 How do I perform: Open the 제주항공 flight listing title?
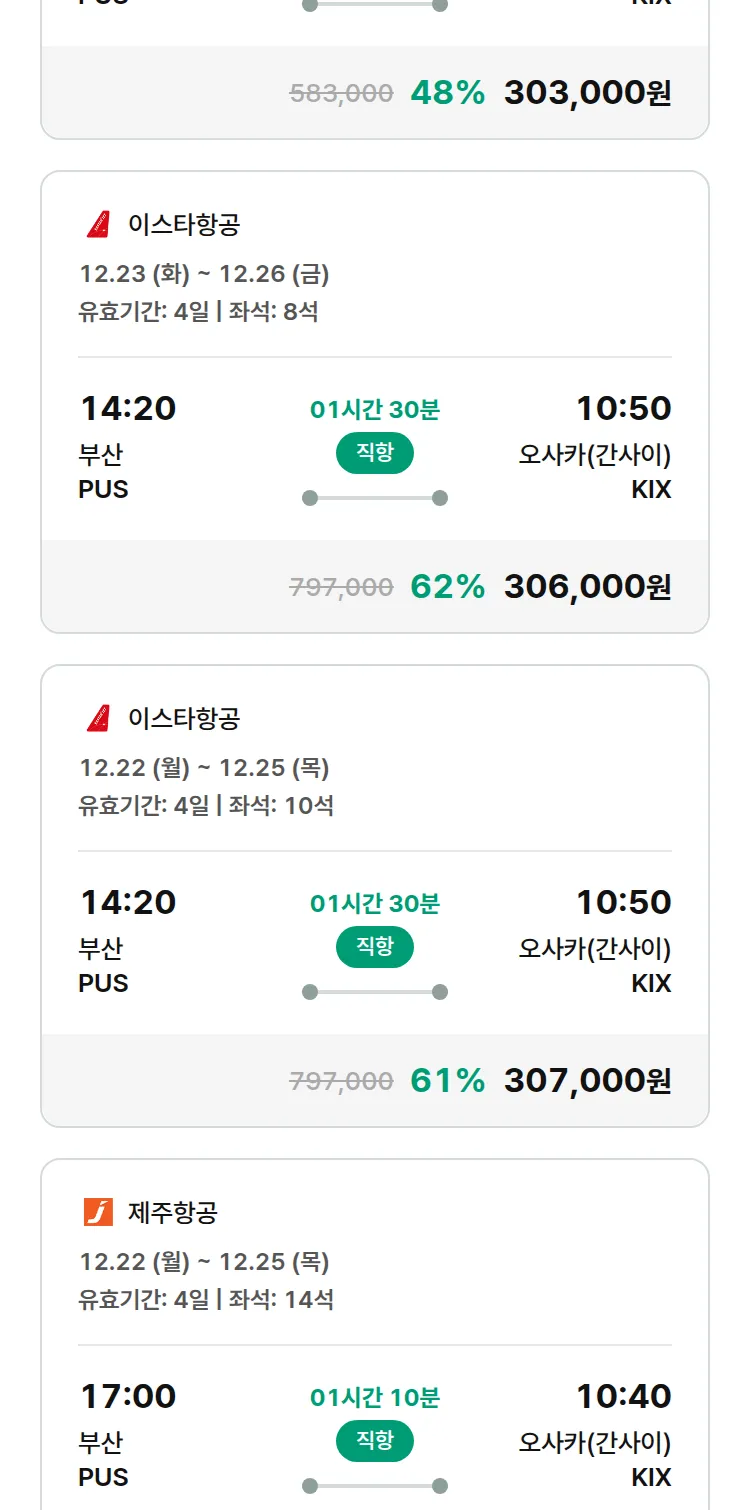point(172,1212)
